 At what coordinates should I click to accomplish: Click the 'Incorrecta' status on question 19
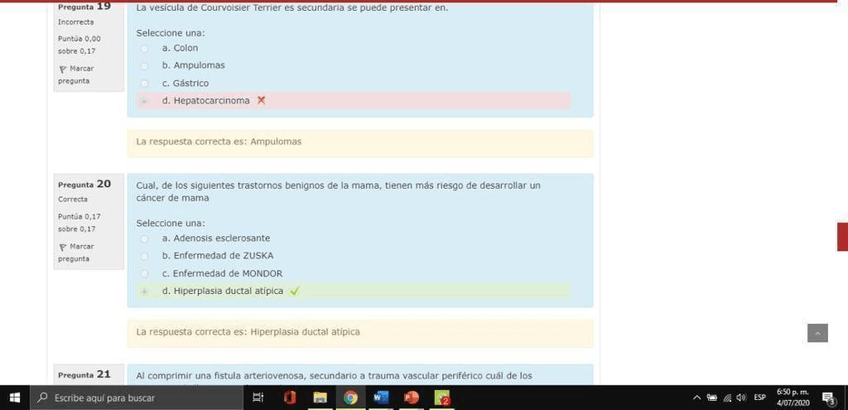tap(76, 22)
